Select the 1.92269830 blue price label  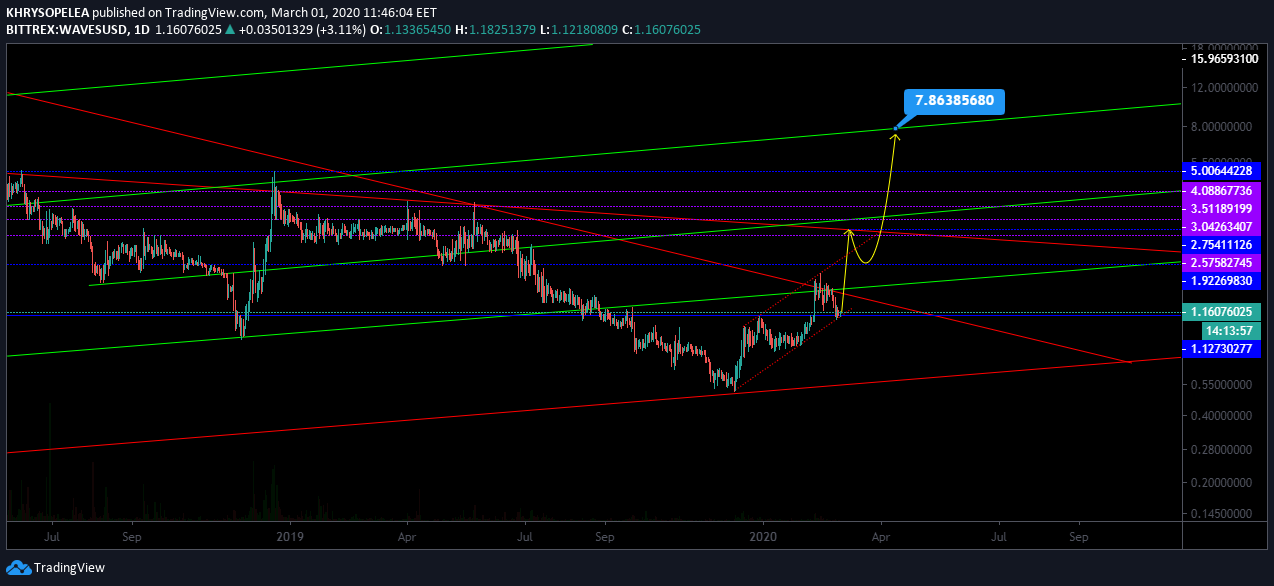pyautogui.click(x=1222, y=281)
